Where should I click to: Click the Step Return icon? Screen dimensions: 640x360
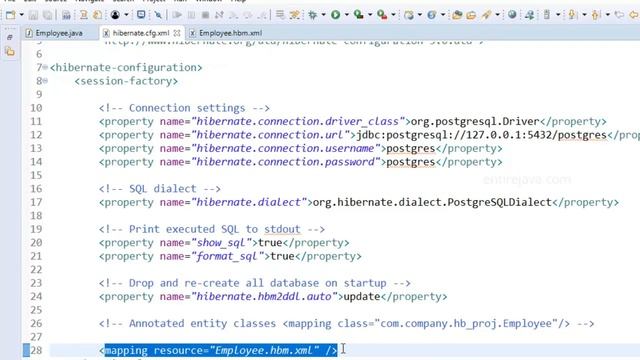pyautogui.click(x=262, y=15)
